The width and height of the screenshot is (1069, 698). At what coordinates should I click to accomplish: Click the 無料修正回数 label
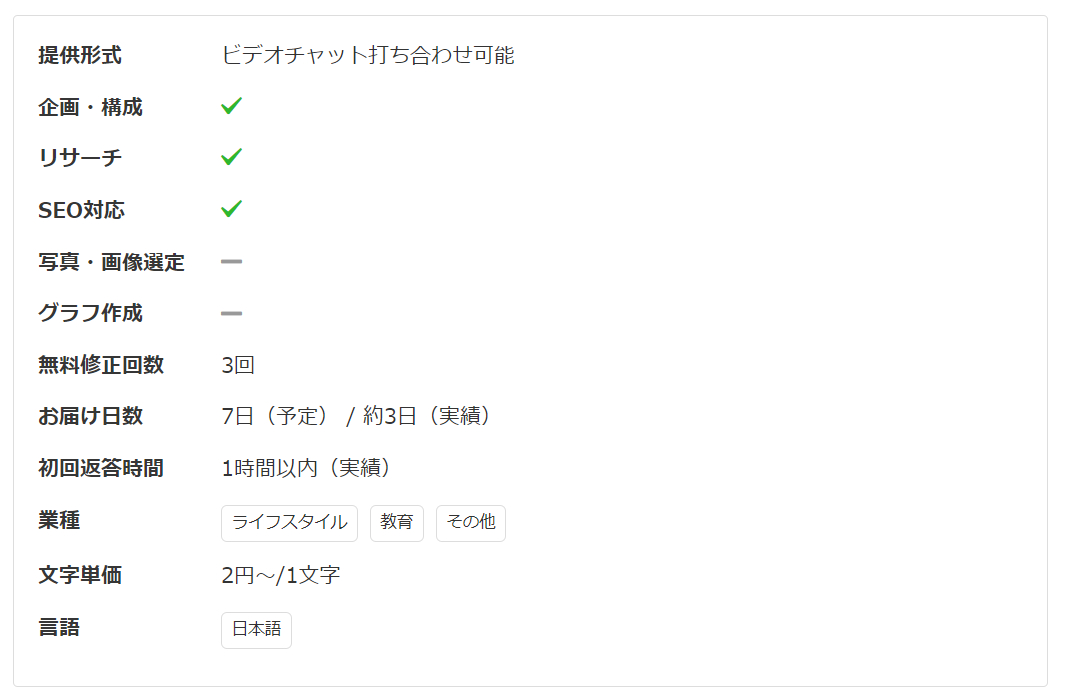101,365
